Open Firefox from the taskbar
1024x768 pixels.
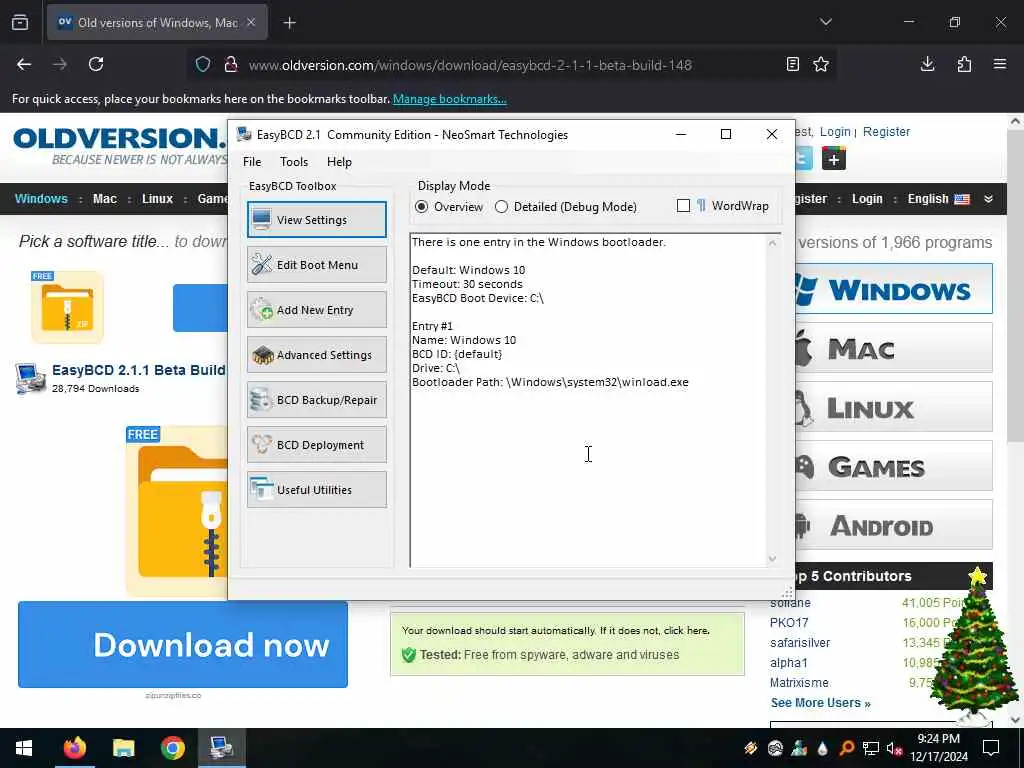tap(74, 748)
